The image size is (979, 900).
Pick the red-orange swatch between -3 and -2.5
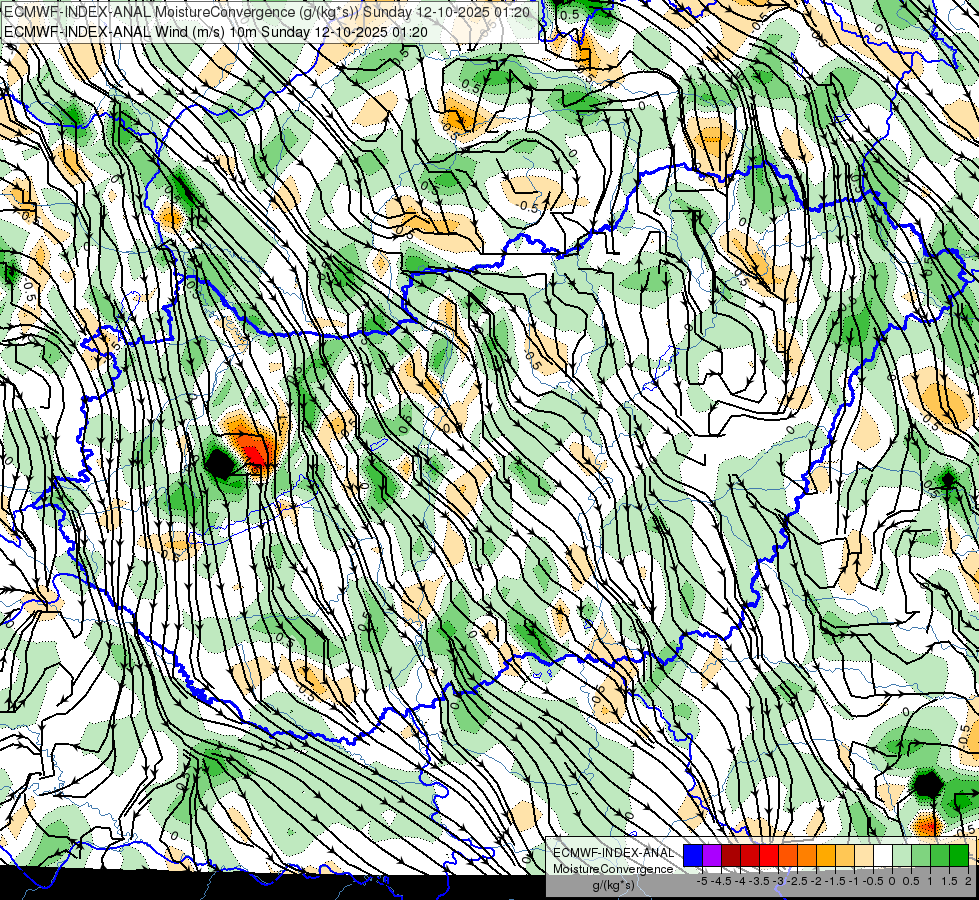788,856
